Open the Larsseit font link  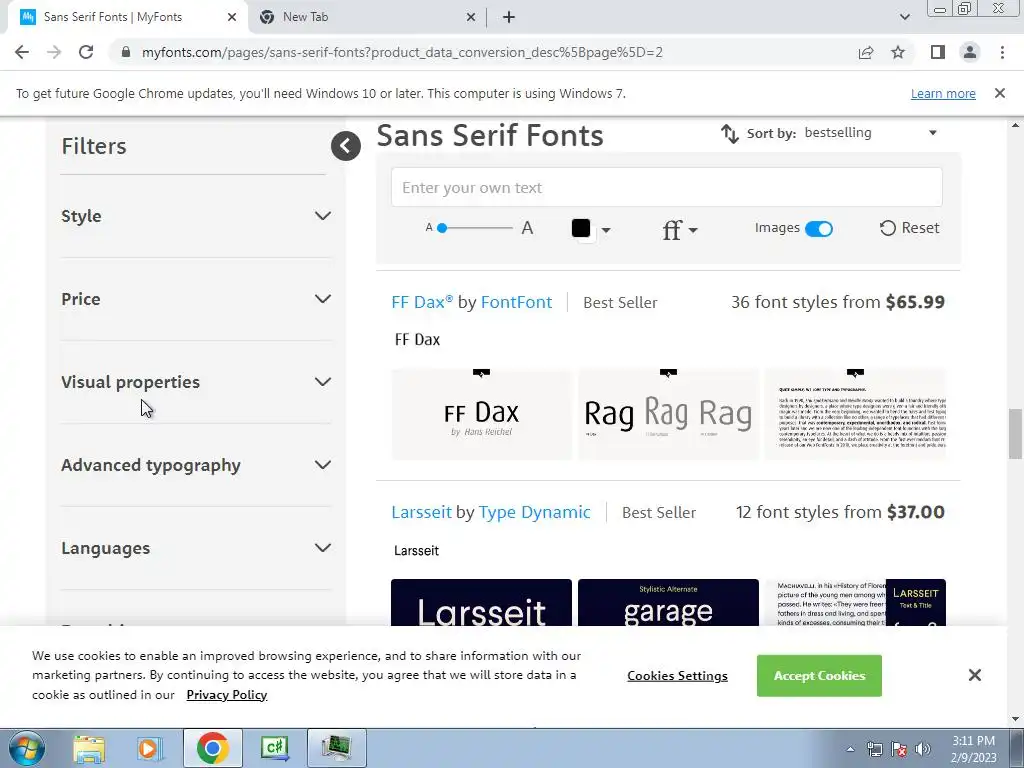pos(421,512)
